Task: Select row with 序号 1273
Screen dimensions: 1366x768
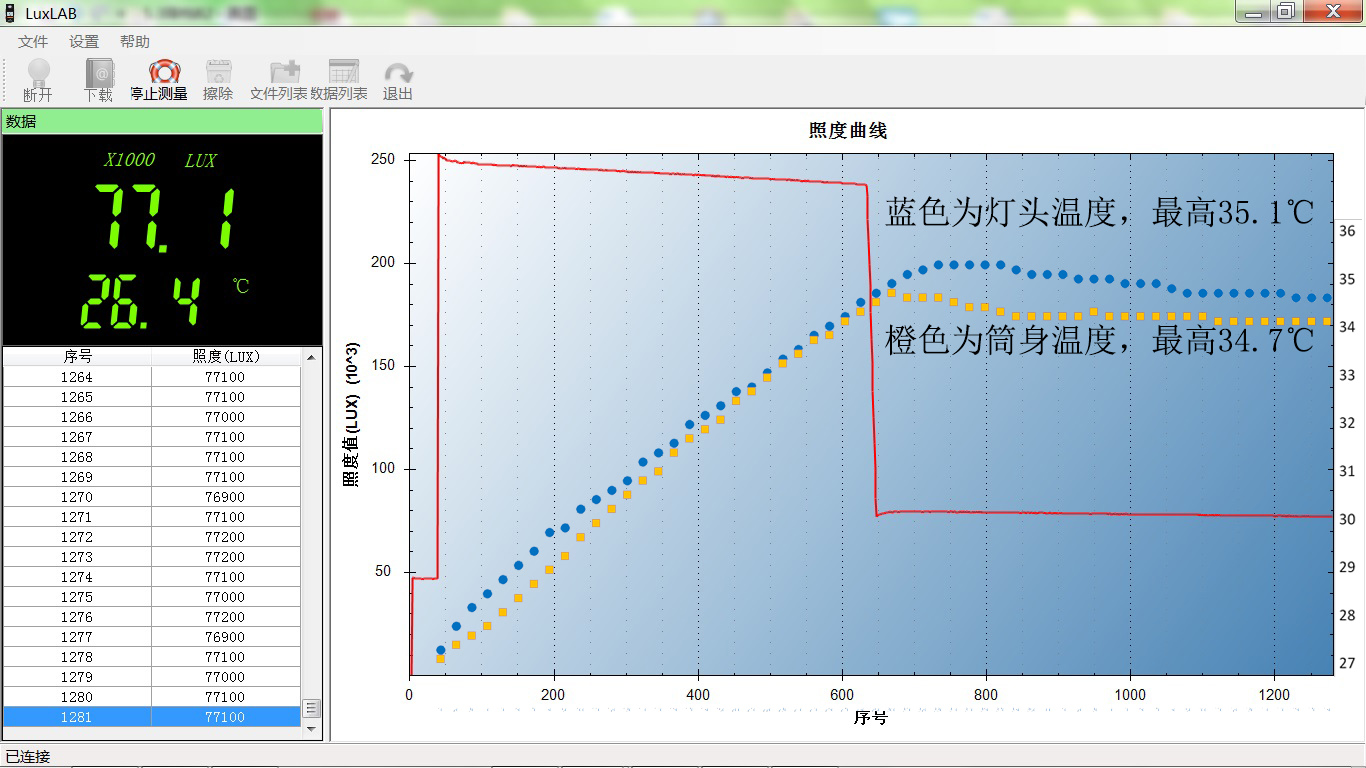Action: point(152,557)
